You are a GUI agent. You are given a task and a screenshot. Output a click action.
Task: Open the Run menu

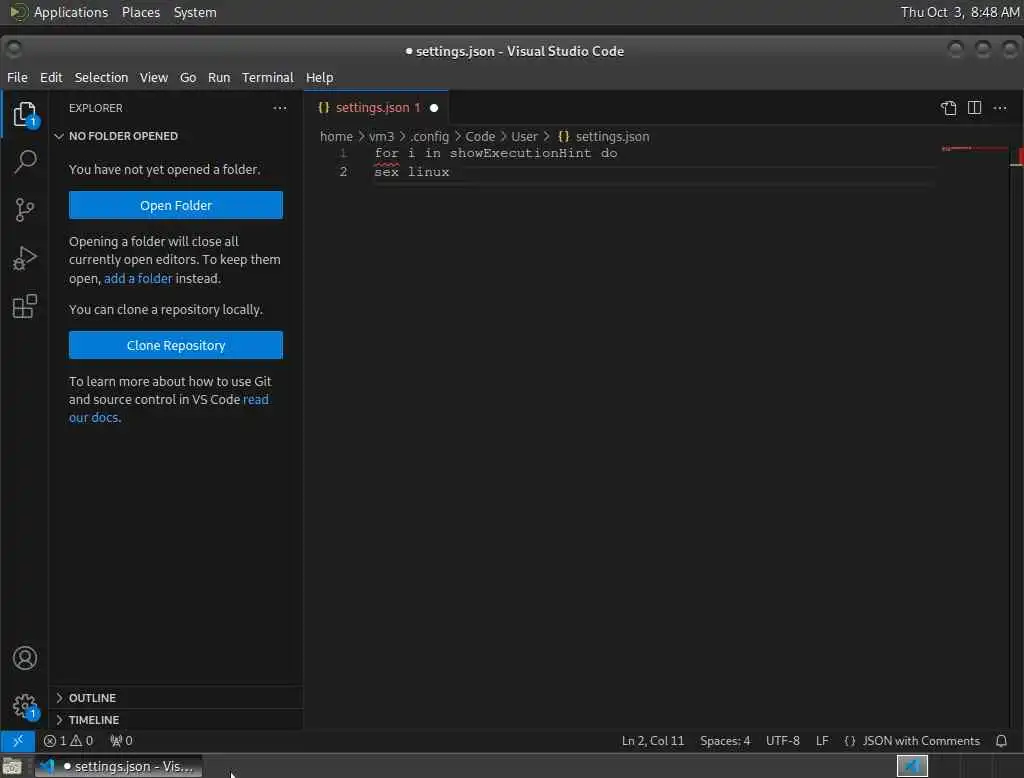pos(219,77)
